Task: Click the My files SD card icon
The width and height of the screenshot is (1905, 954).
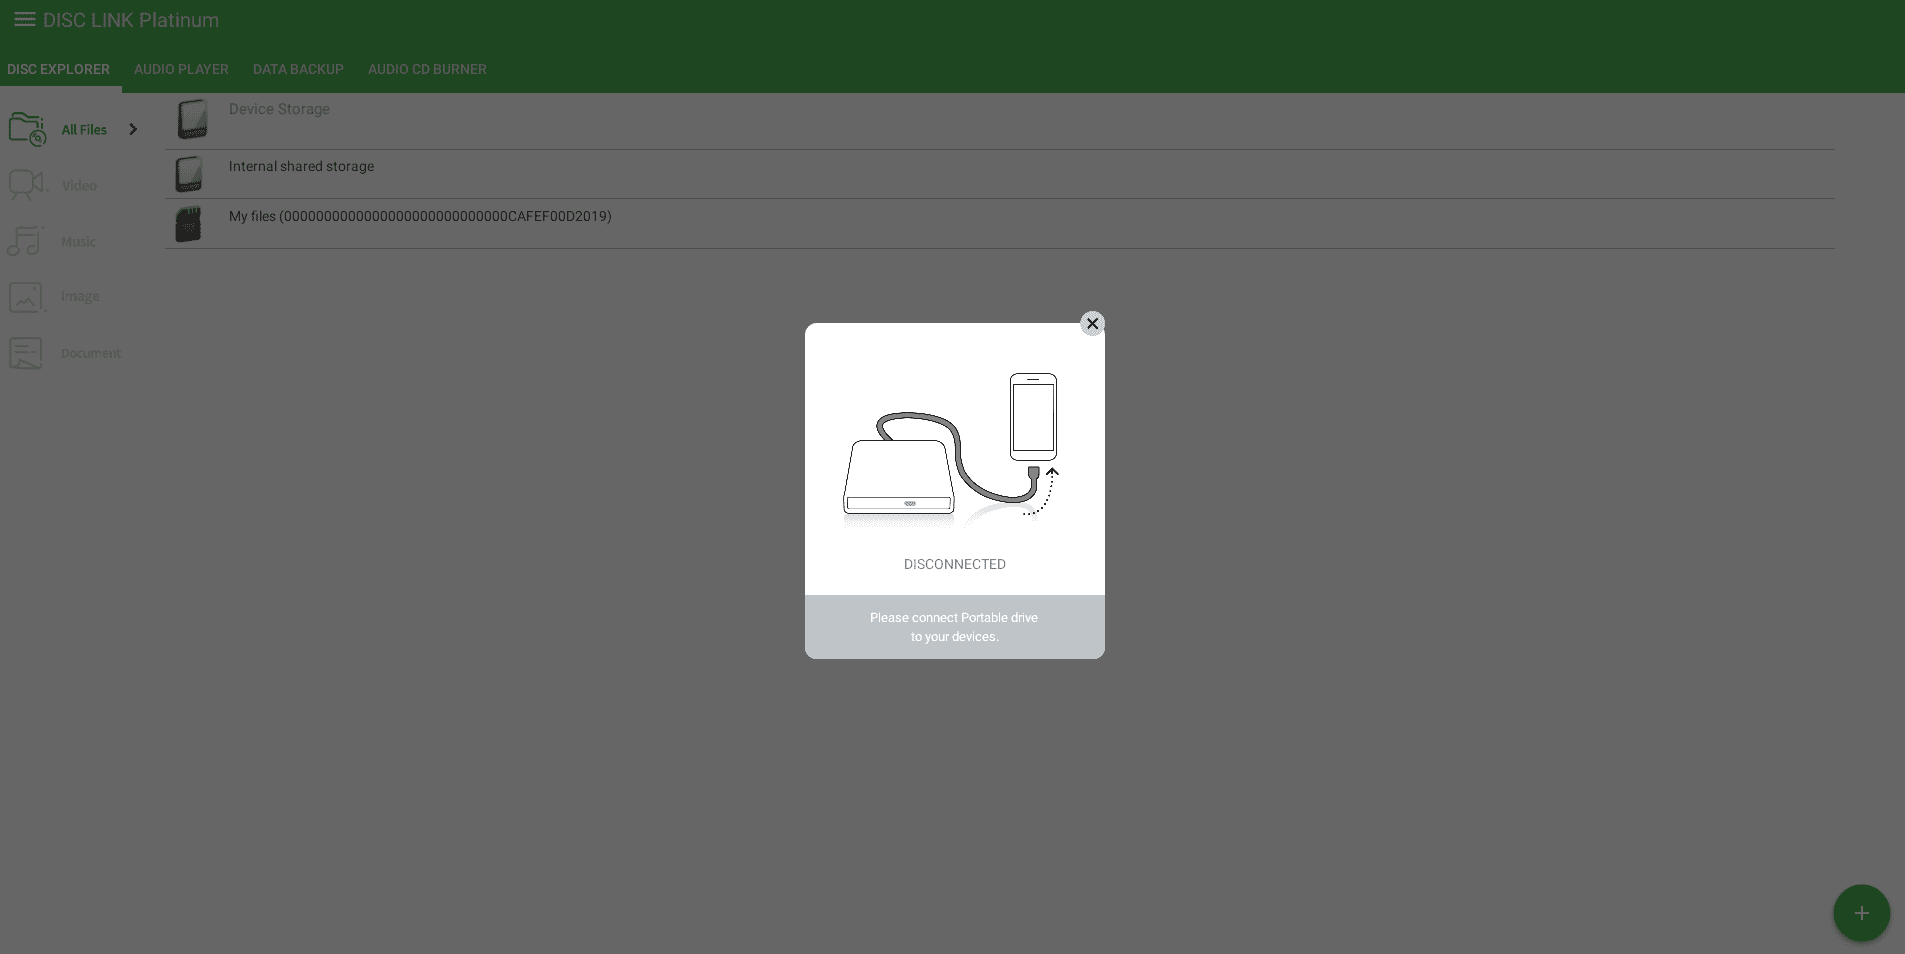Action: click(188, 224)
